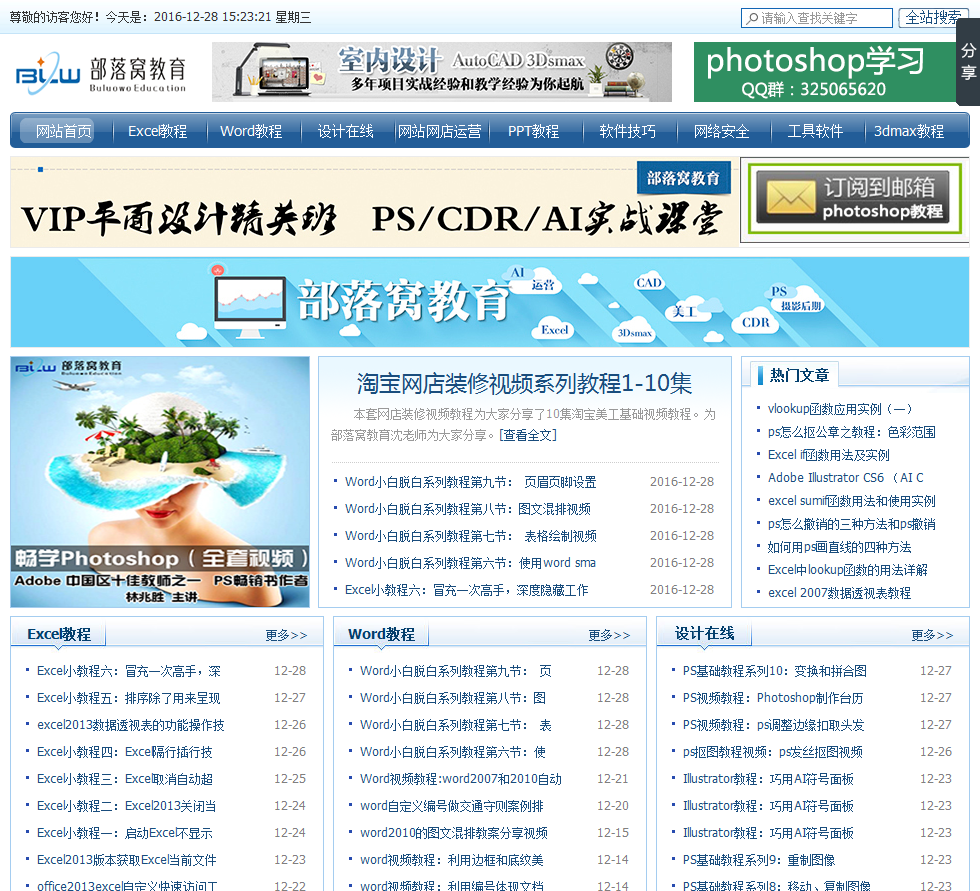The image size is (980, 891).
Task: Open Excel小教程五：排序除了用来呈现
Action: pyautogui.click(x=128, y=698)
